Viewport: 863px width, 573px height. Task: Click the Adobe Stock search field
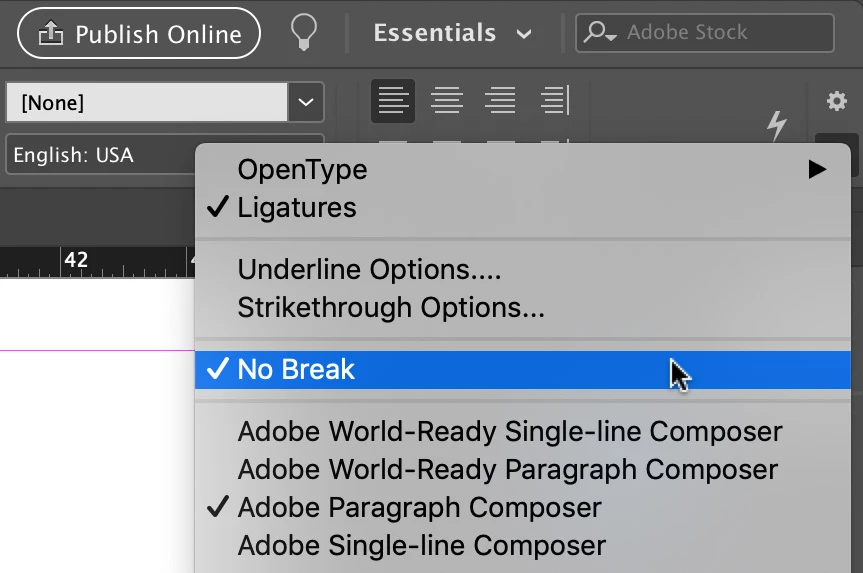coord(704,32)
